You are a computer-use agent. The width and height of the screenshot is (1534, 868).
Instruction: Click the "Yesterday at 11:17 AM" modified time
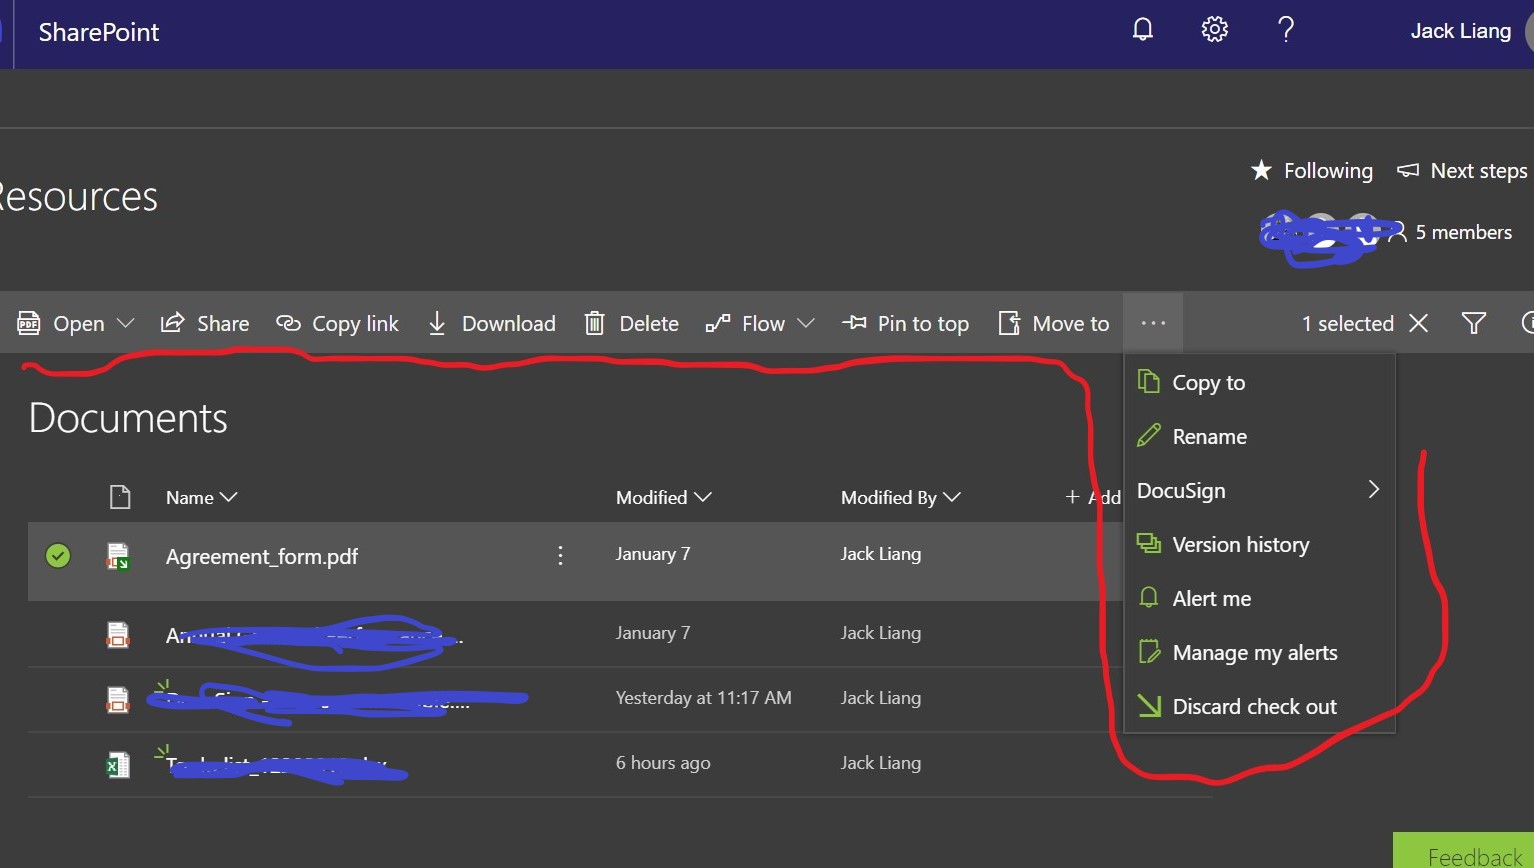tap(703, 698)
